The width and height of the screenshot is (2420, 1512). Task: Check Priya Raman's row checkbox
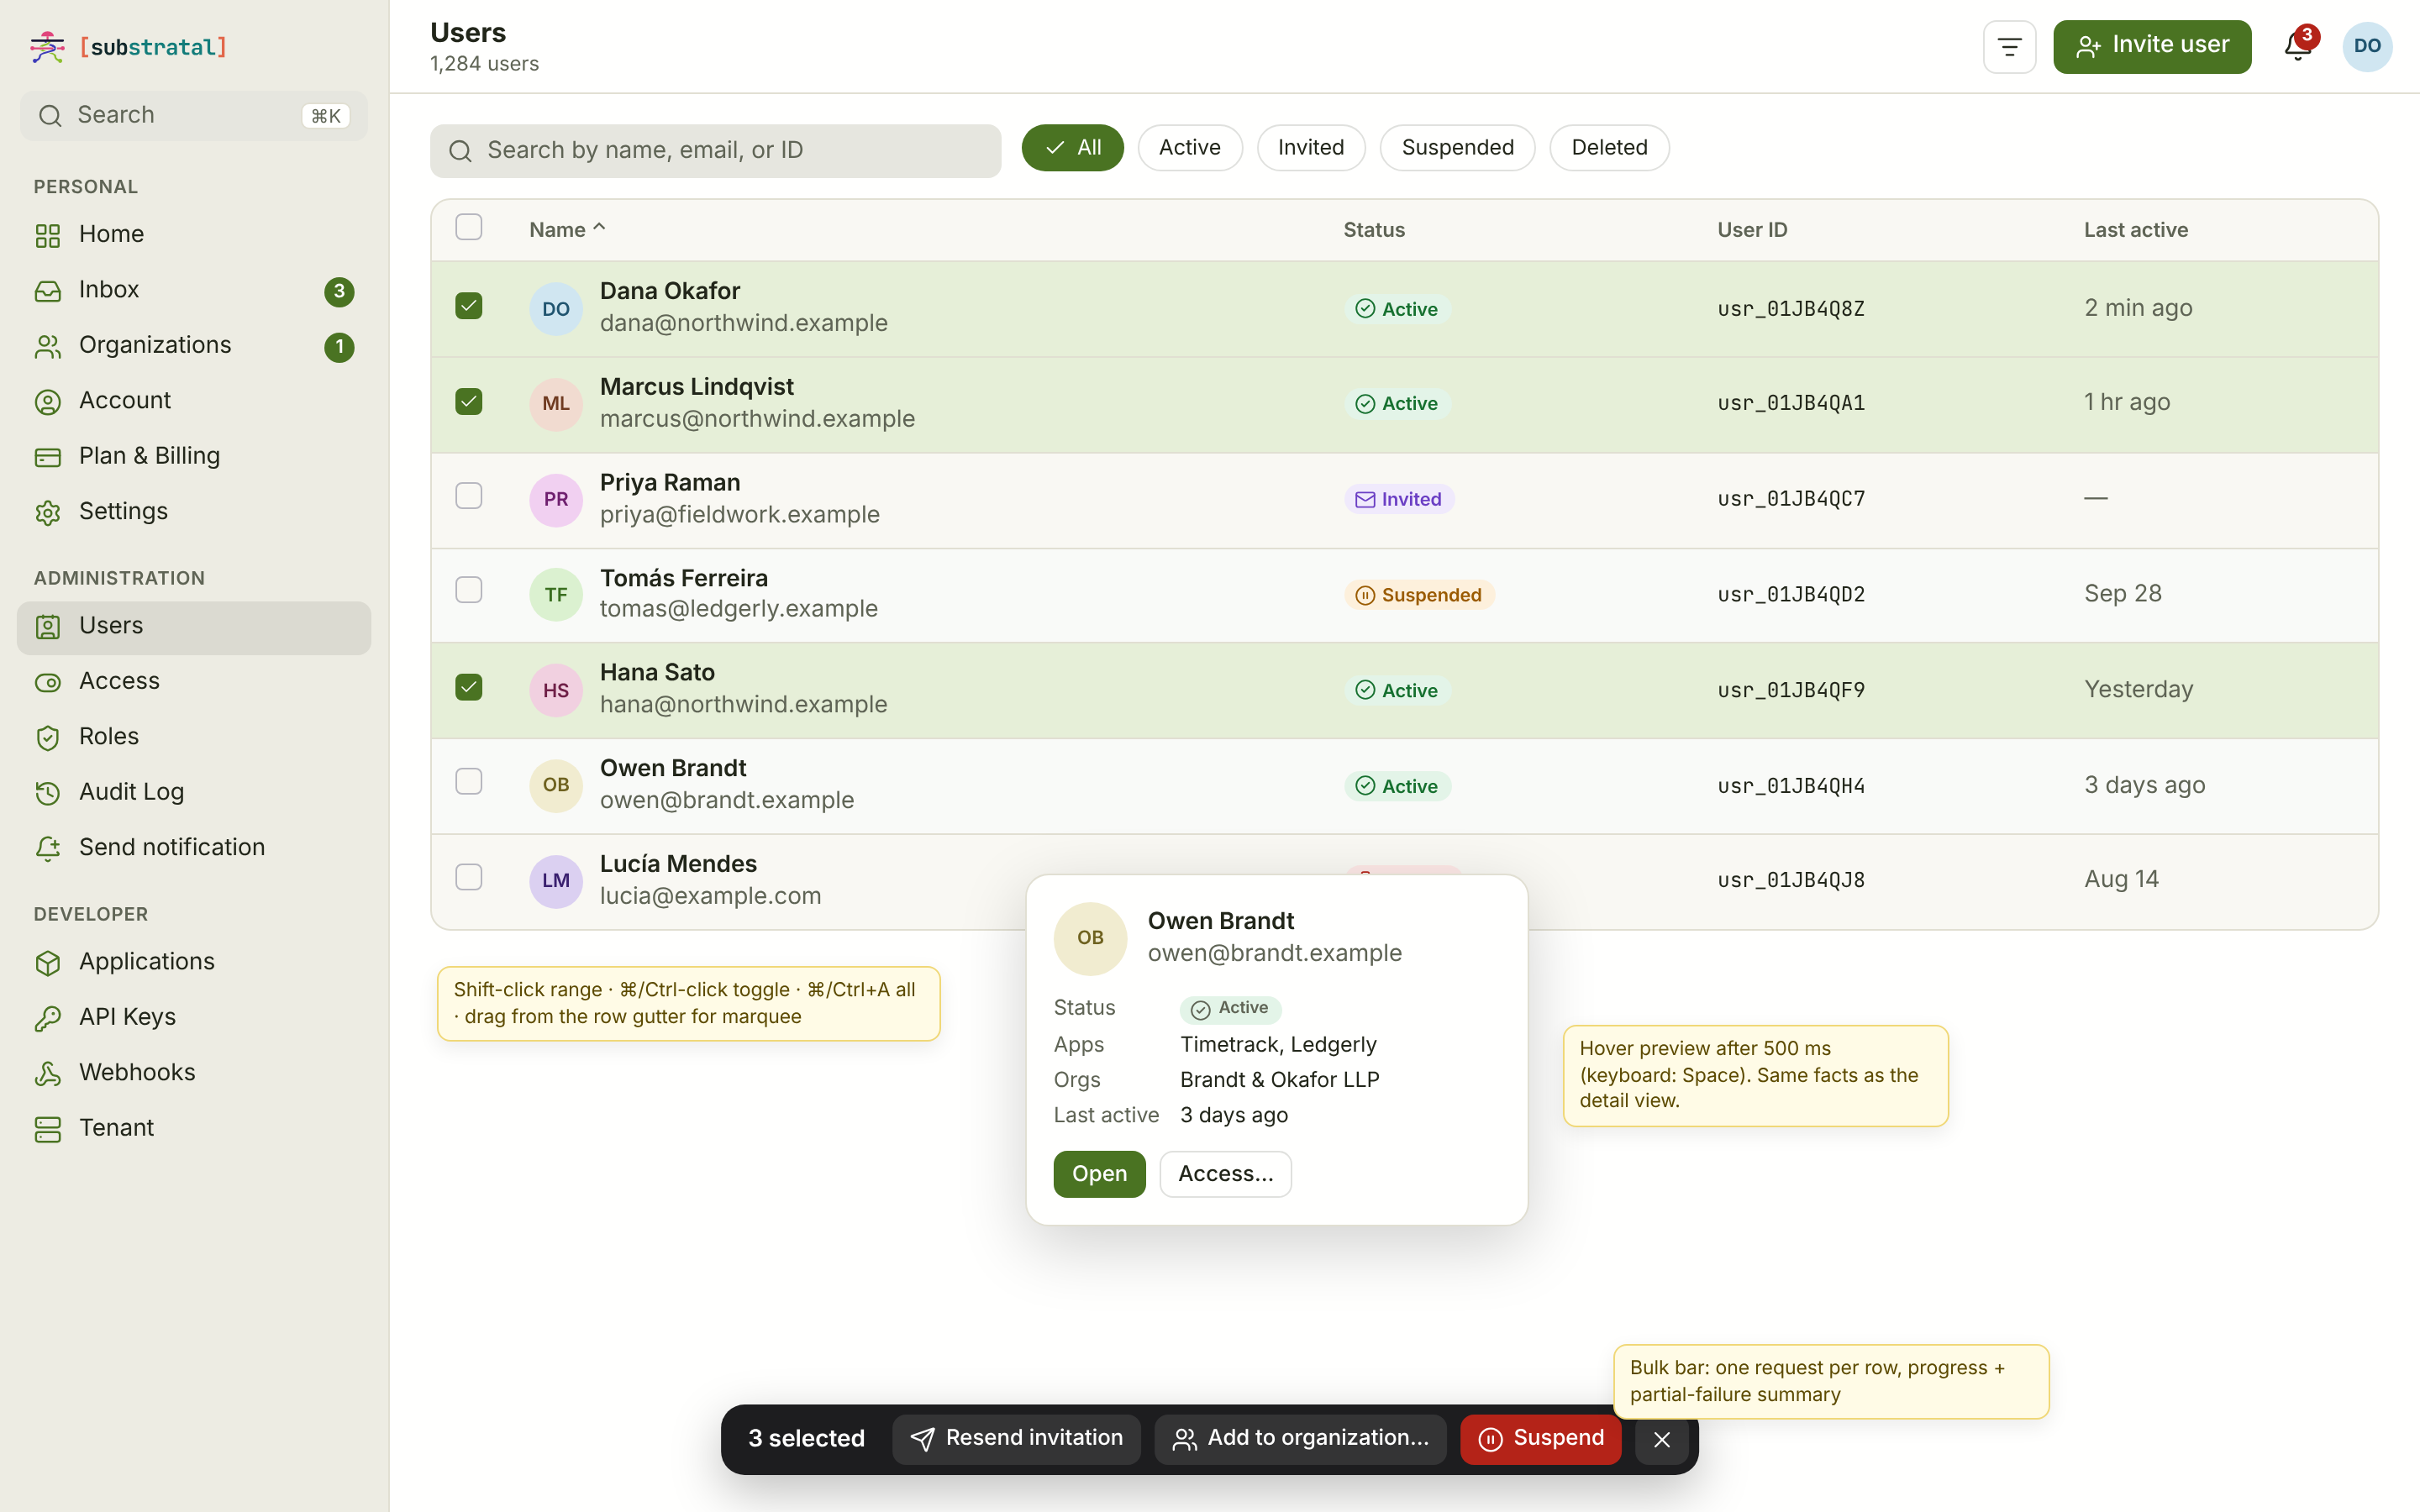pyautogui.click(x=468, y=496)
